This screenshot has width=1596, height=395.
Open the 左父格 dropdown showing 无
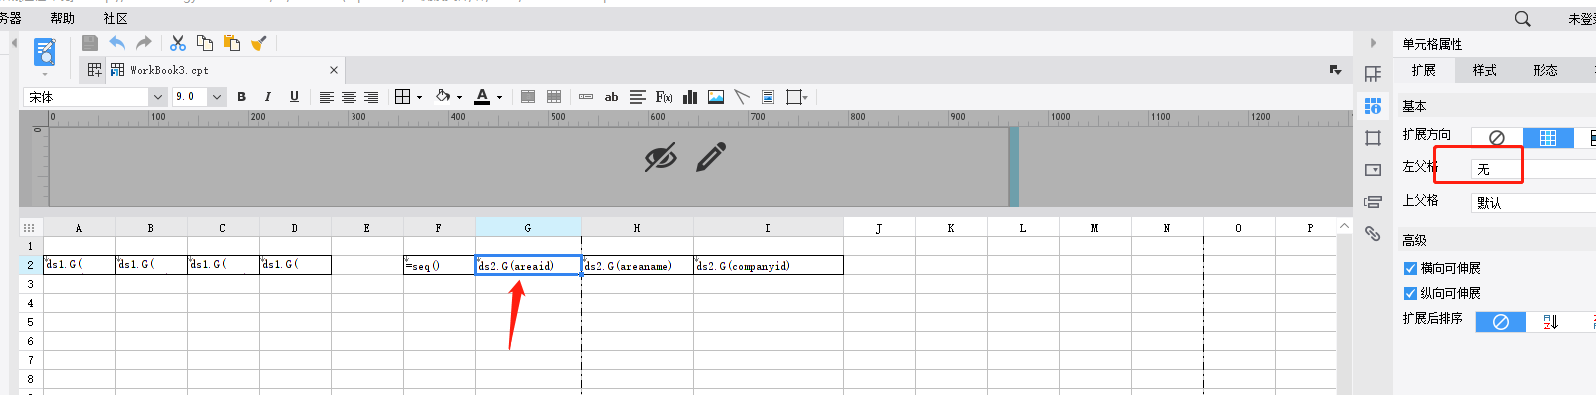click(x=1534, y=169)
